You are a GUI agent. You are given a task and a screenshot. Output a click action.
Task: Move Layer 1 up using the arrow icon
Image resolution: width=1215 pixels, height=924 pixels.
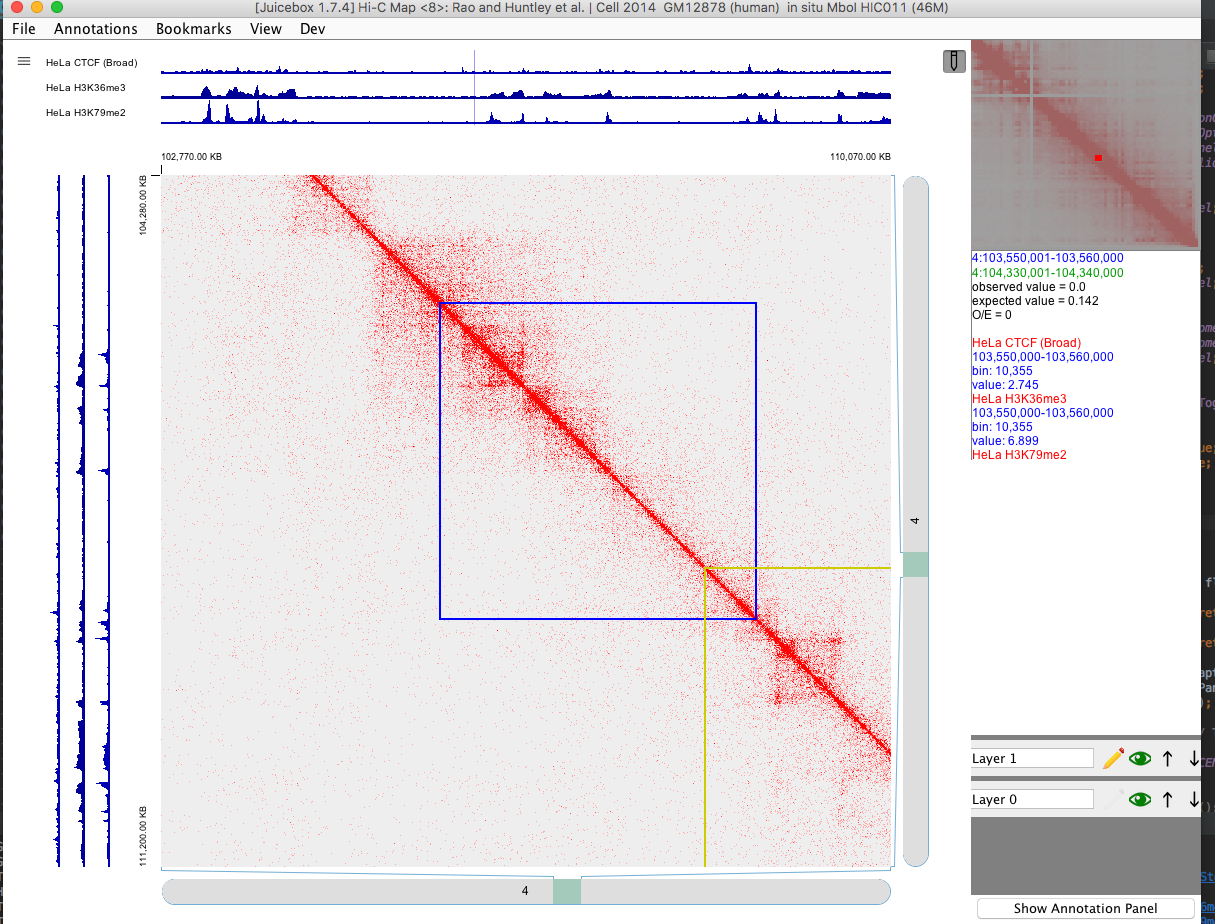[x=1166, y=758]
